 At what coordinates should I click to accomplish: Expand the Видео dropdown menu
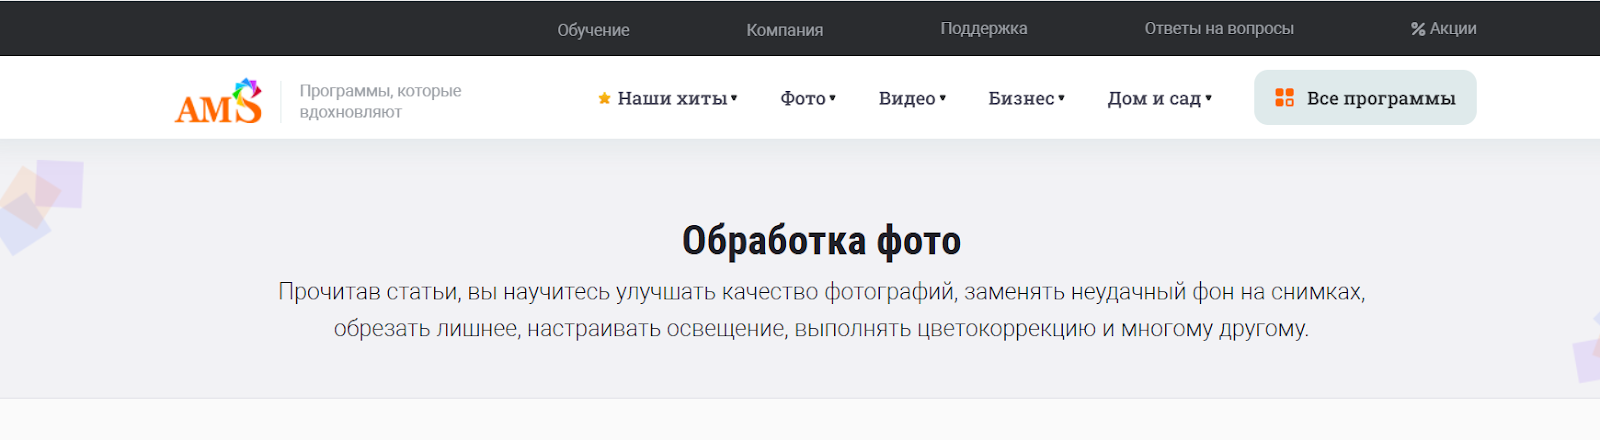(912, 98)
